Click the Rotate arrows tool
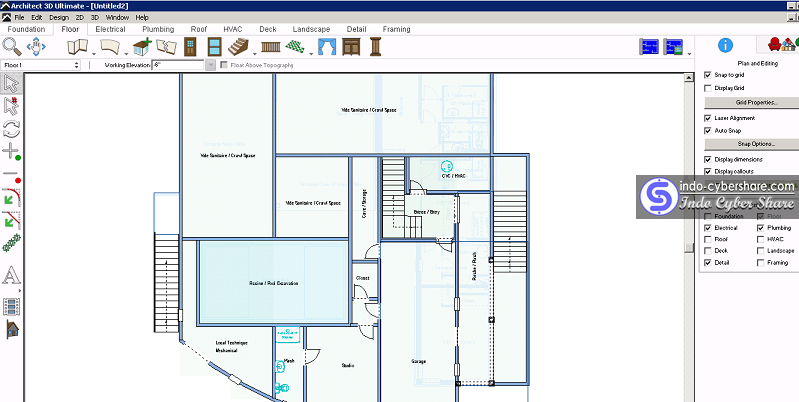The height and width of the screenshot is (402, 799). (11, 129)
